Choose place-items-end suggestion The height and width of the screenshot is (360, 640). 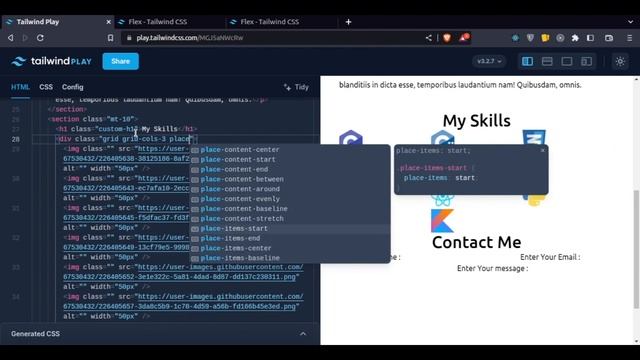pos(289,238)
